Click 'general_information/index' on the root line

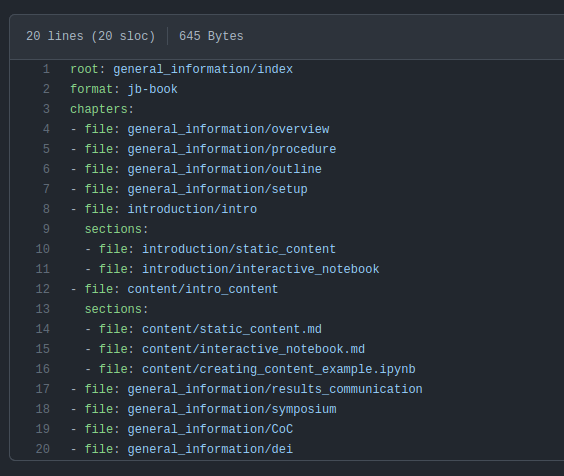click(203, 69)
